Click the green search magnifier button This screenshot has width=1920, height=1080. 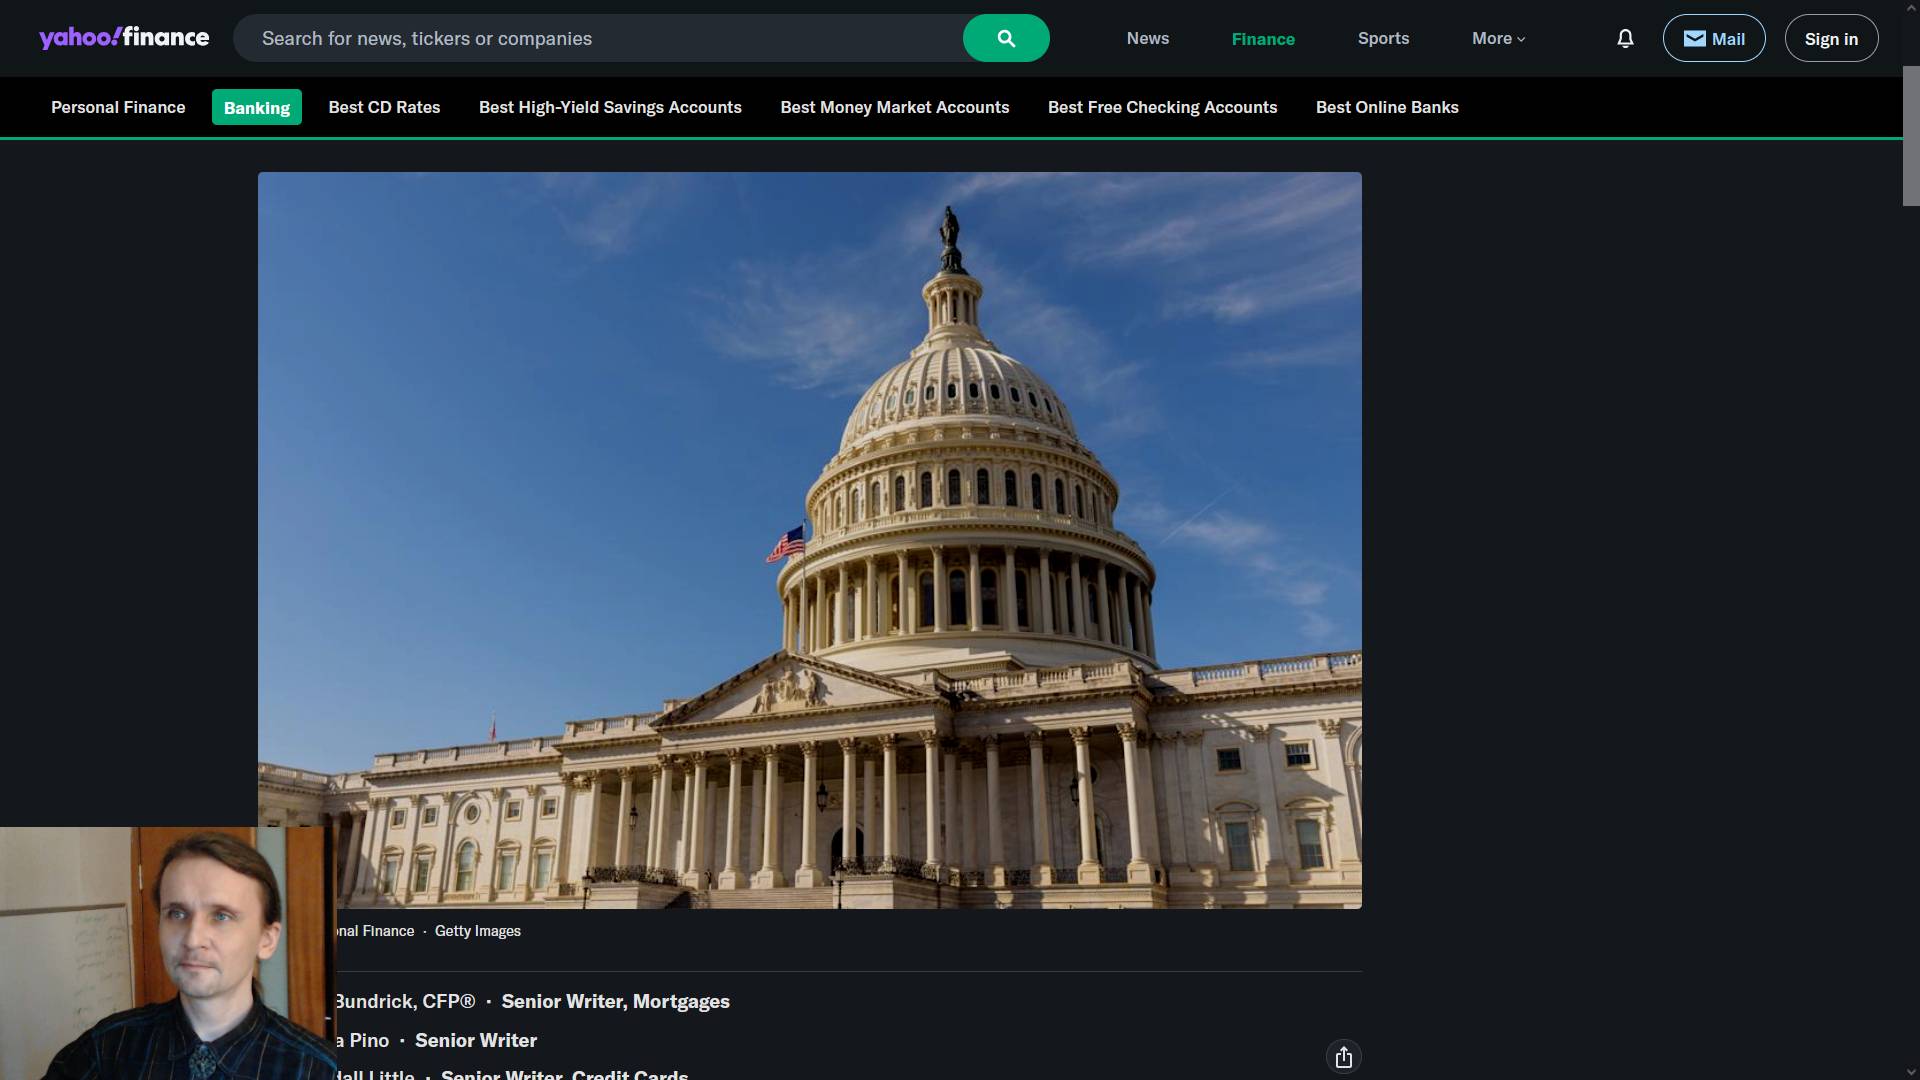(1005, 38)
